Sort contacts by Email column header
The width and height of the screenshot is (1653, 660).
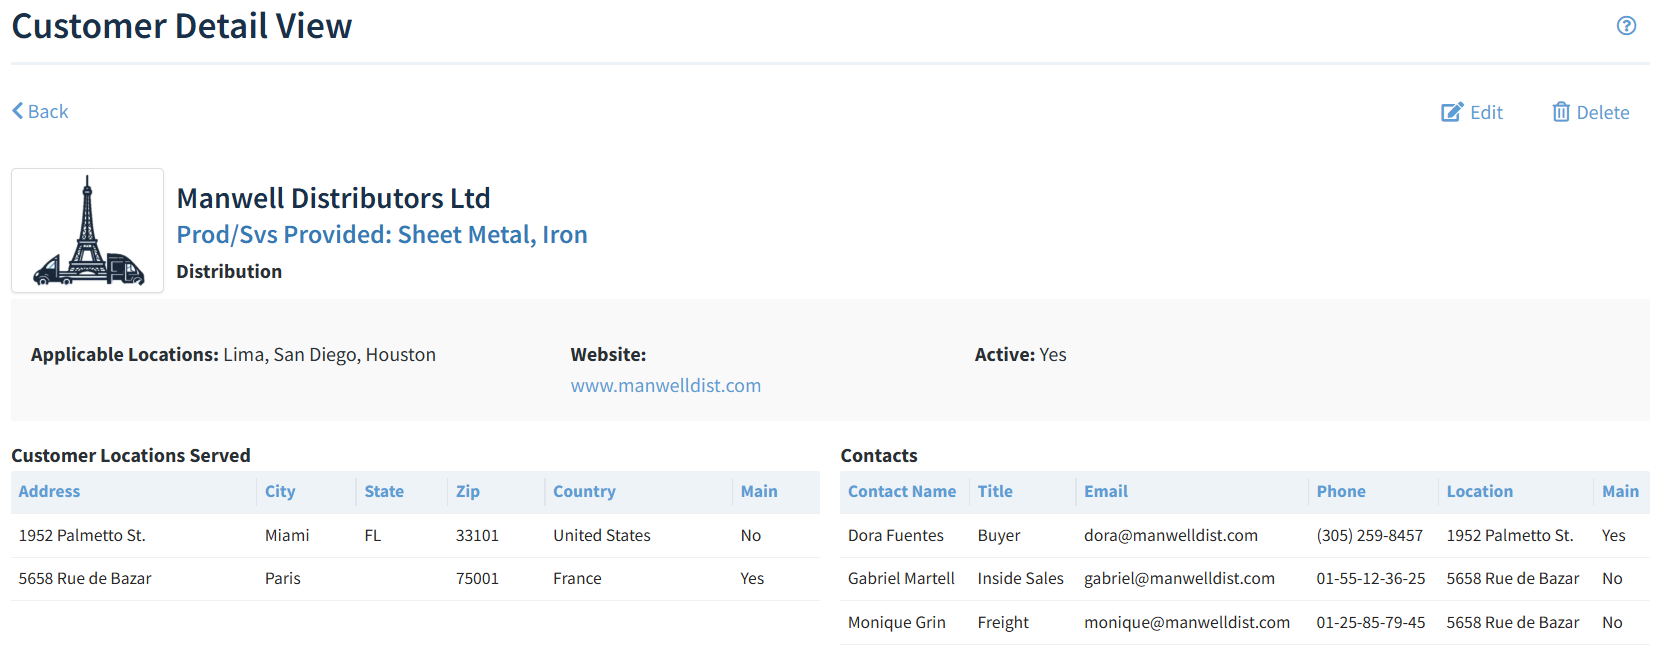tap(1105, 492)
